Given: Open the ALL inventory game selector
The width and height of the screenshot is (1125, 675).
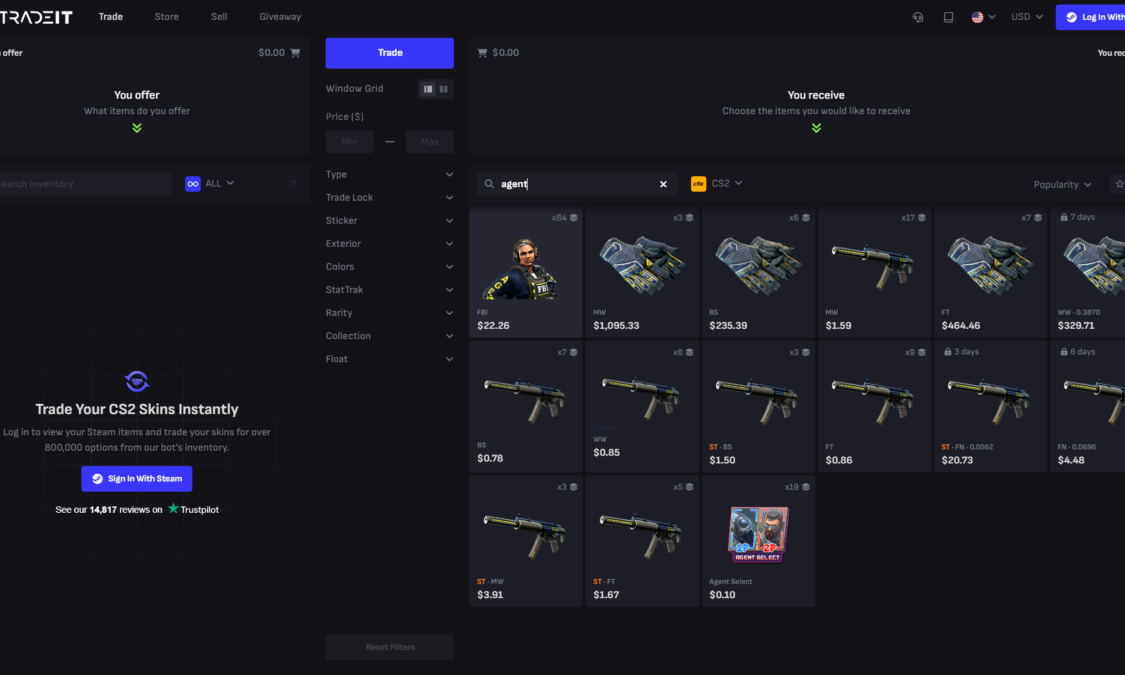Looking at the screenshot, I should [x=210, y=184].
